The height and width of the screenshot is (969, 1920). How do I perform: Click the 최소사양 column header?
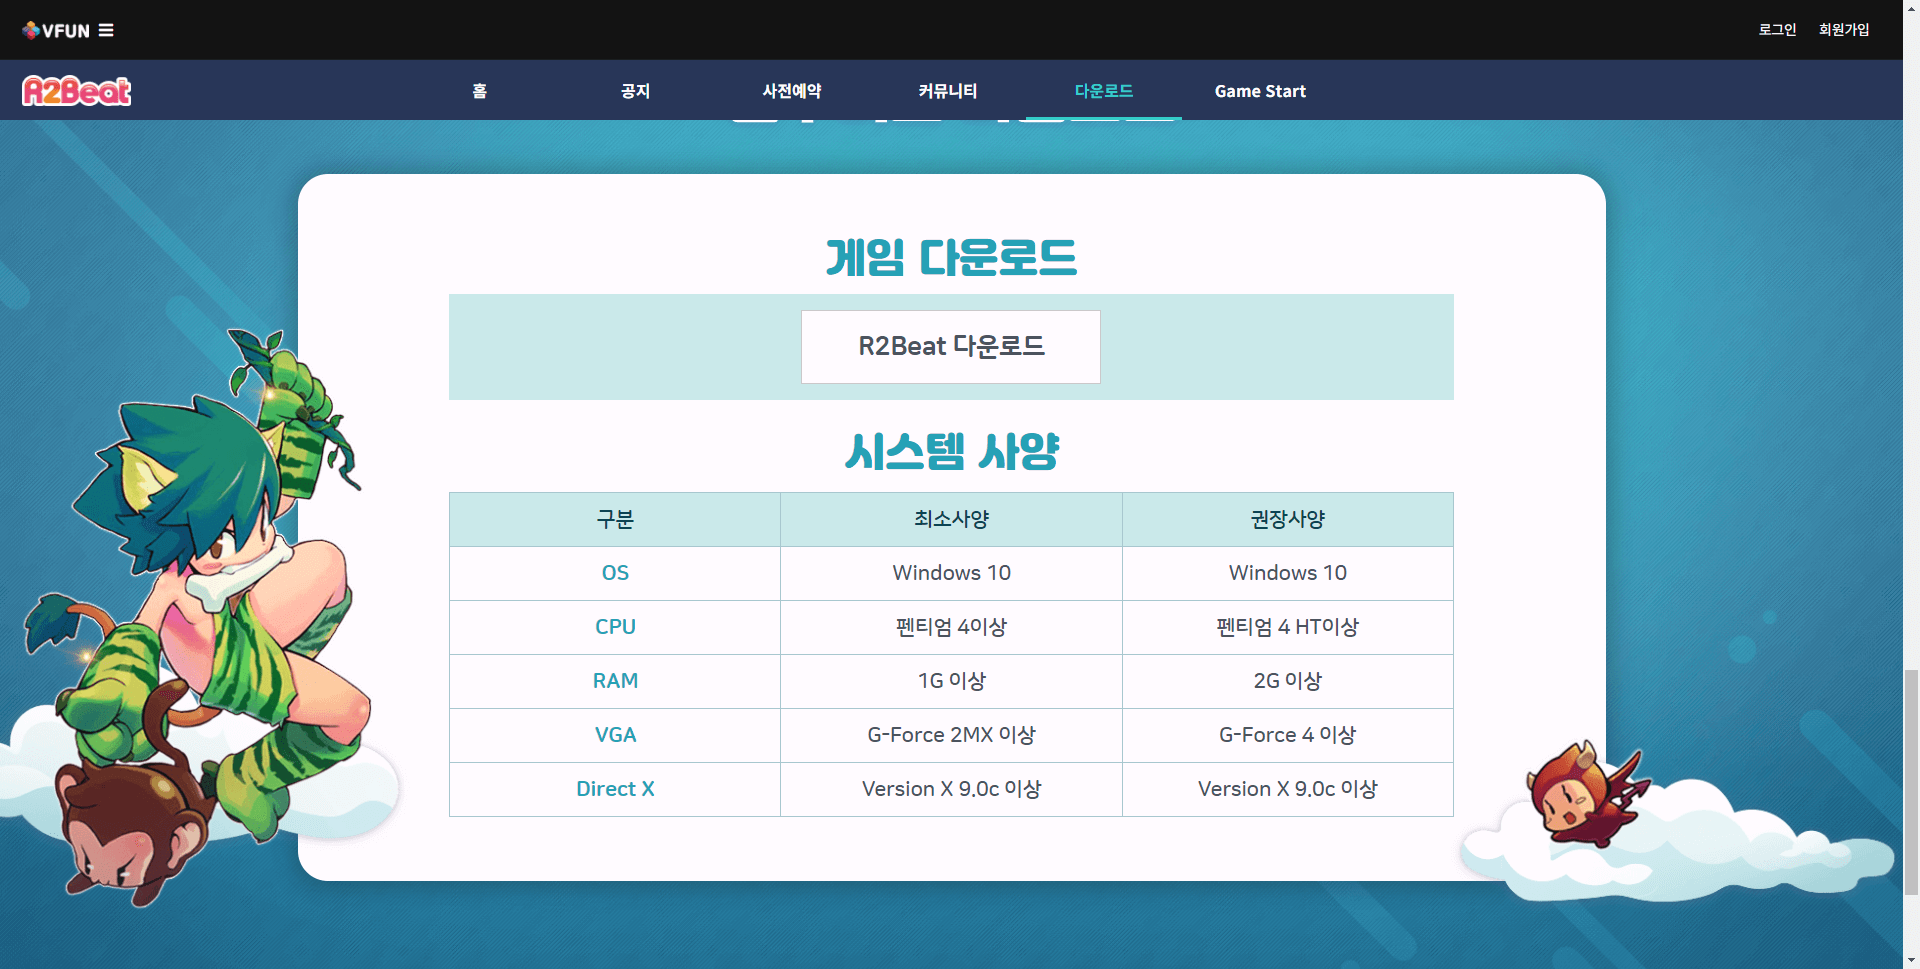[951, 519]
